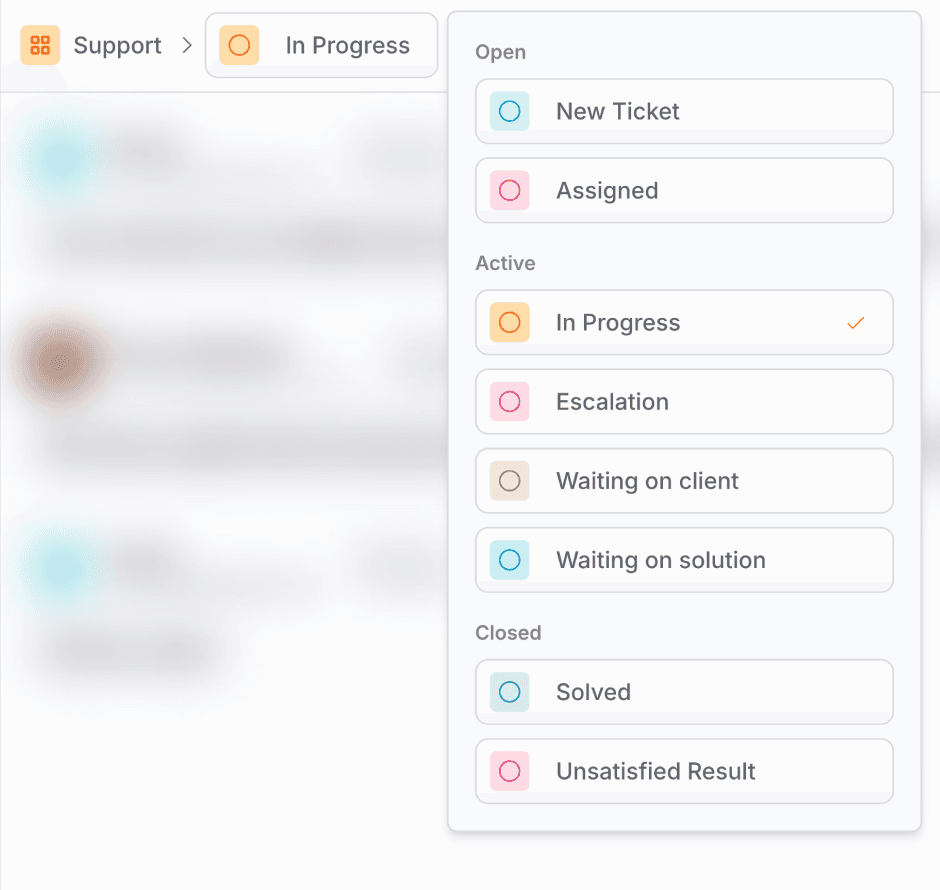
Task: Click the brown Waiting on client icon
Action: coord(509,480)
